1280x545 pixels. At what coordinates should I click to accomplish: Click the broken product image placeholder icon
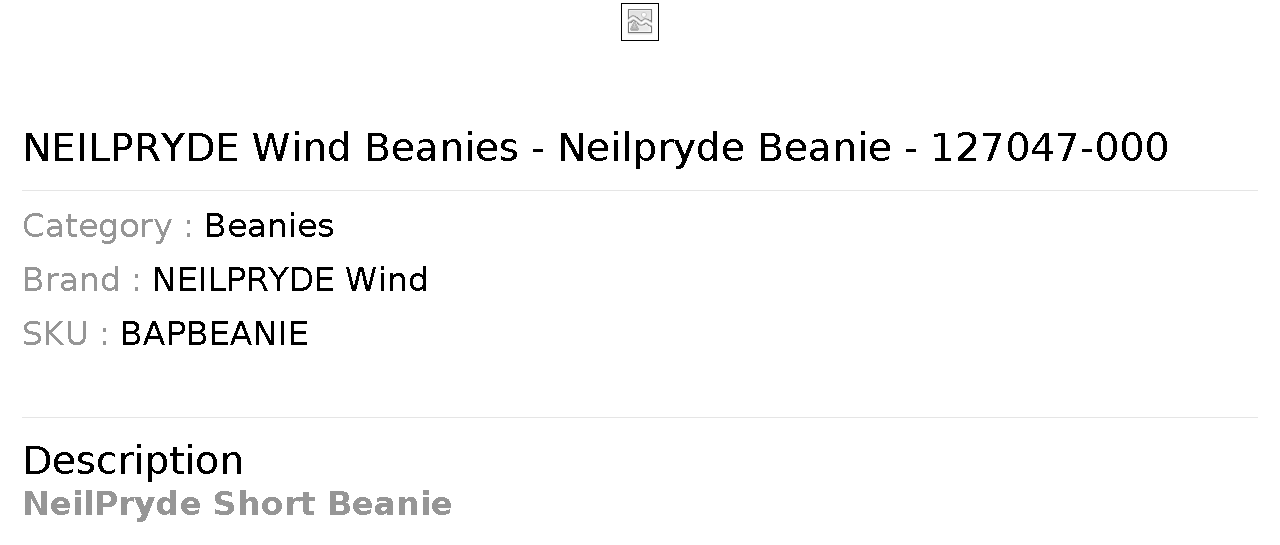pos(640,22)
